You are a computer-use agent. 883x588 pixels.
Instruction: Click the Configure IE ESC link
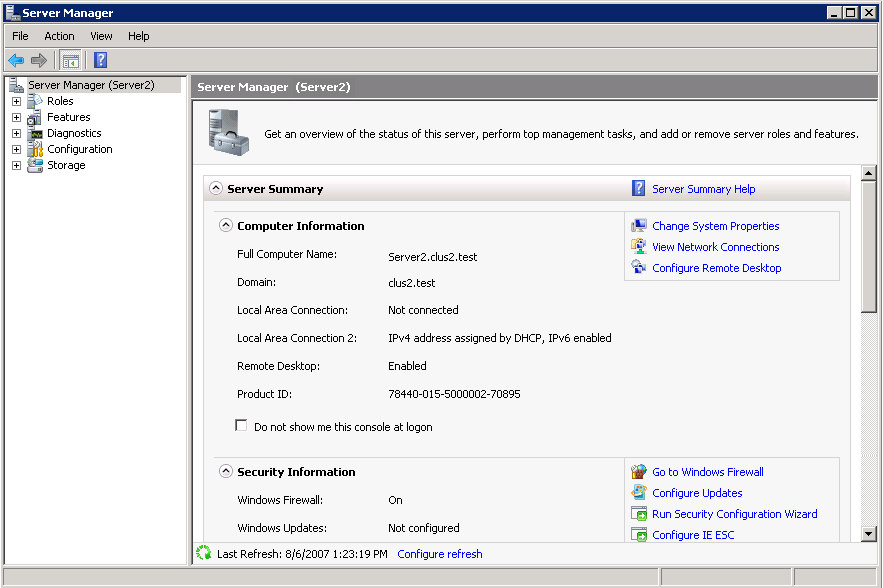click(693, 535)
